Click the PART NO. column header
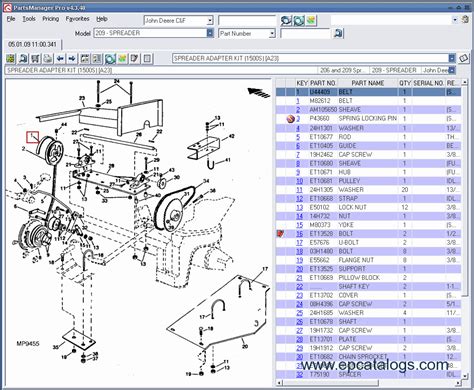474x390 pixels. [323, 83]
